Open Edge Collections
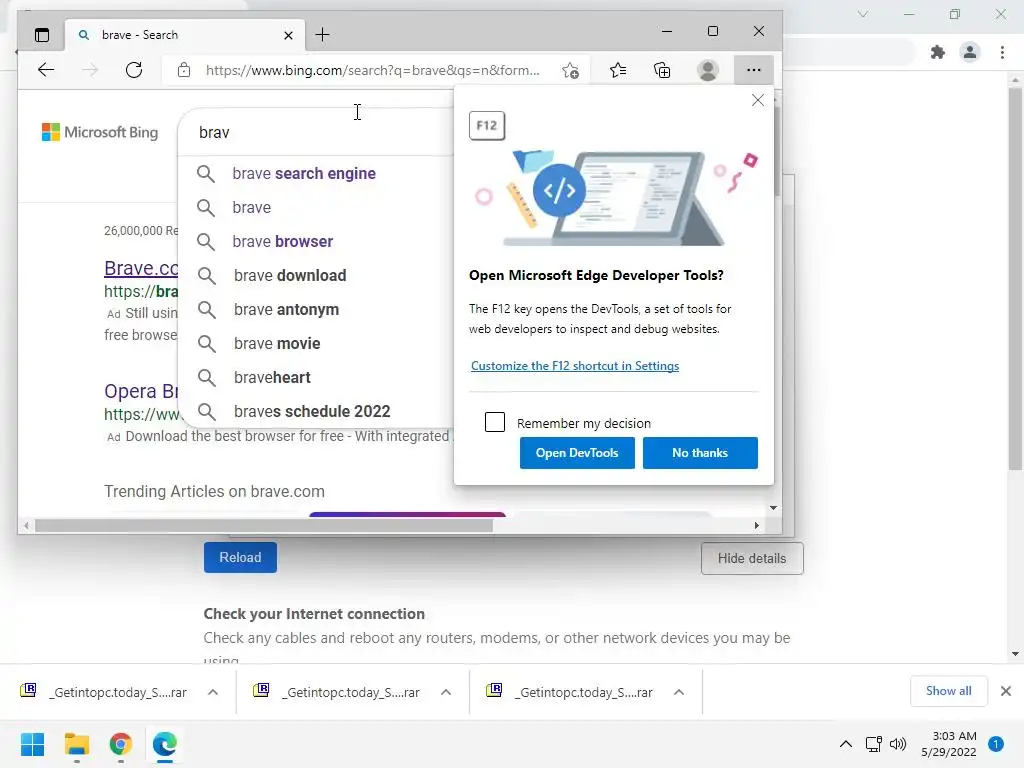The image size is (1024, 768). (662, 70)
